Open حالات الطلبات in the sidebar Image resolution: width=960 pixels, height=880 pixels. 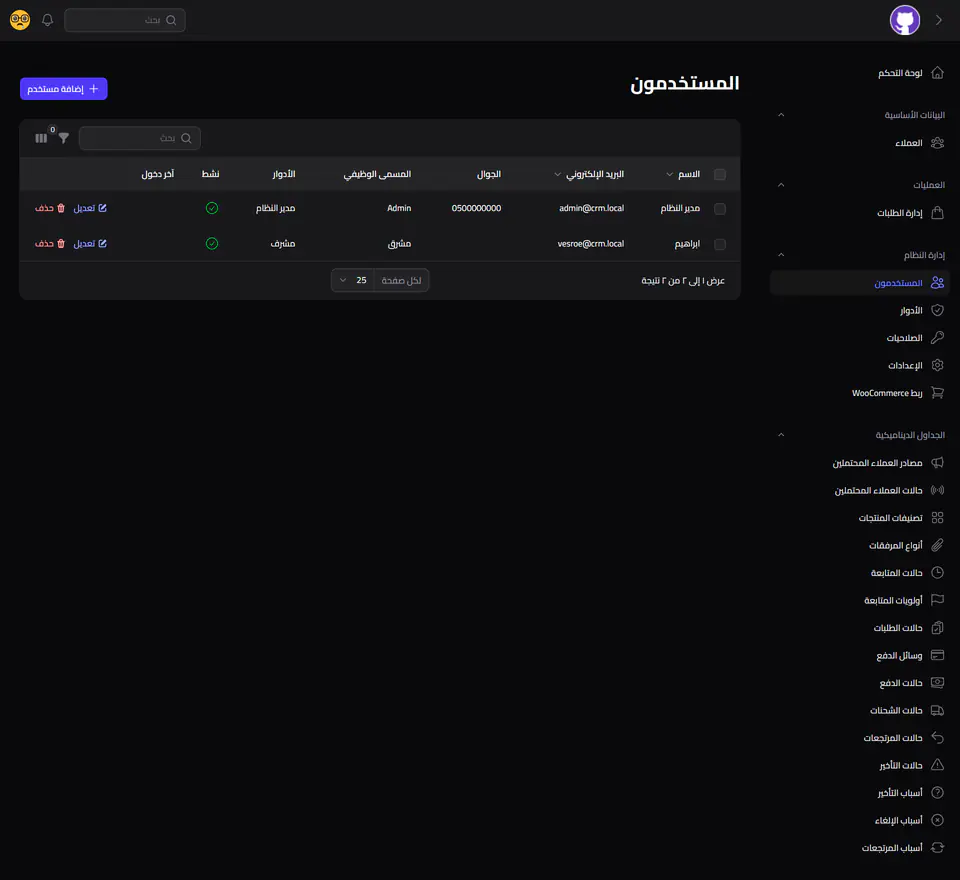tap(860, 628)
